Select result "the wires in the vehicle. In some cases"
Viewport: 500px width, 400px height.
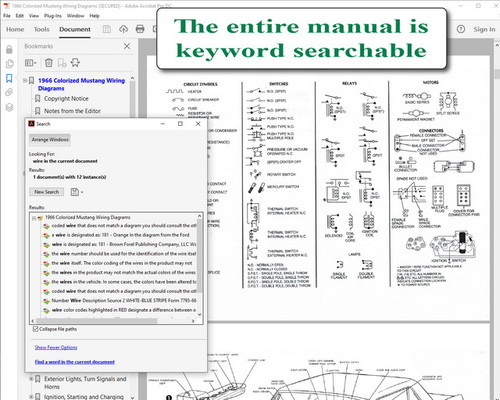(x=124, y=282)
